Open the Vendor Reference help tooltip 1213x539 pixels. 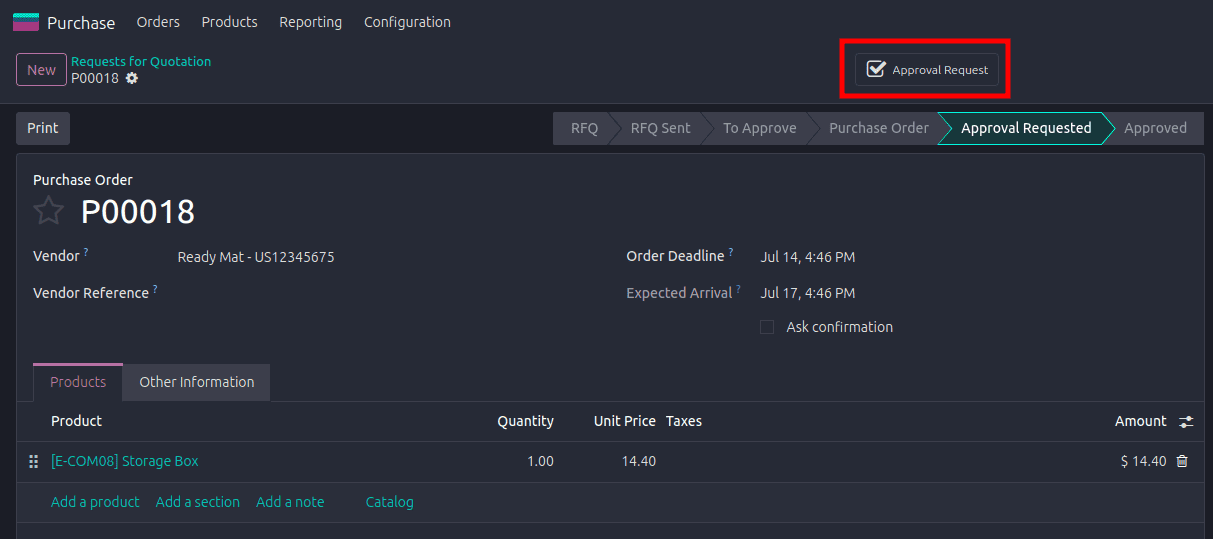(x=155, y=289)
